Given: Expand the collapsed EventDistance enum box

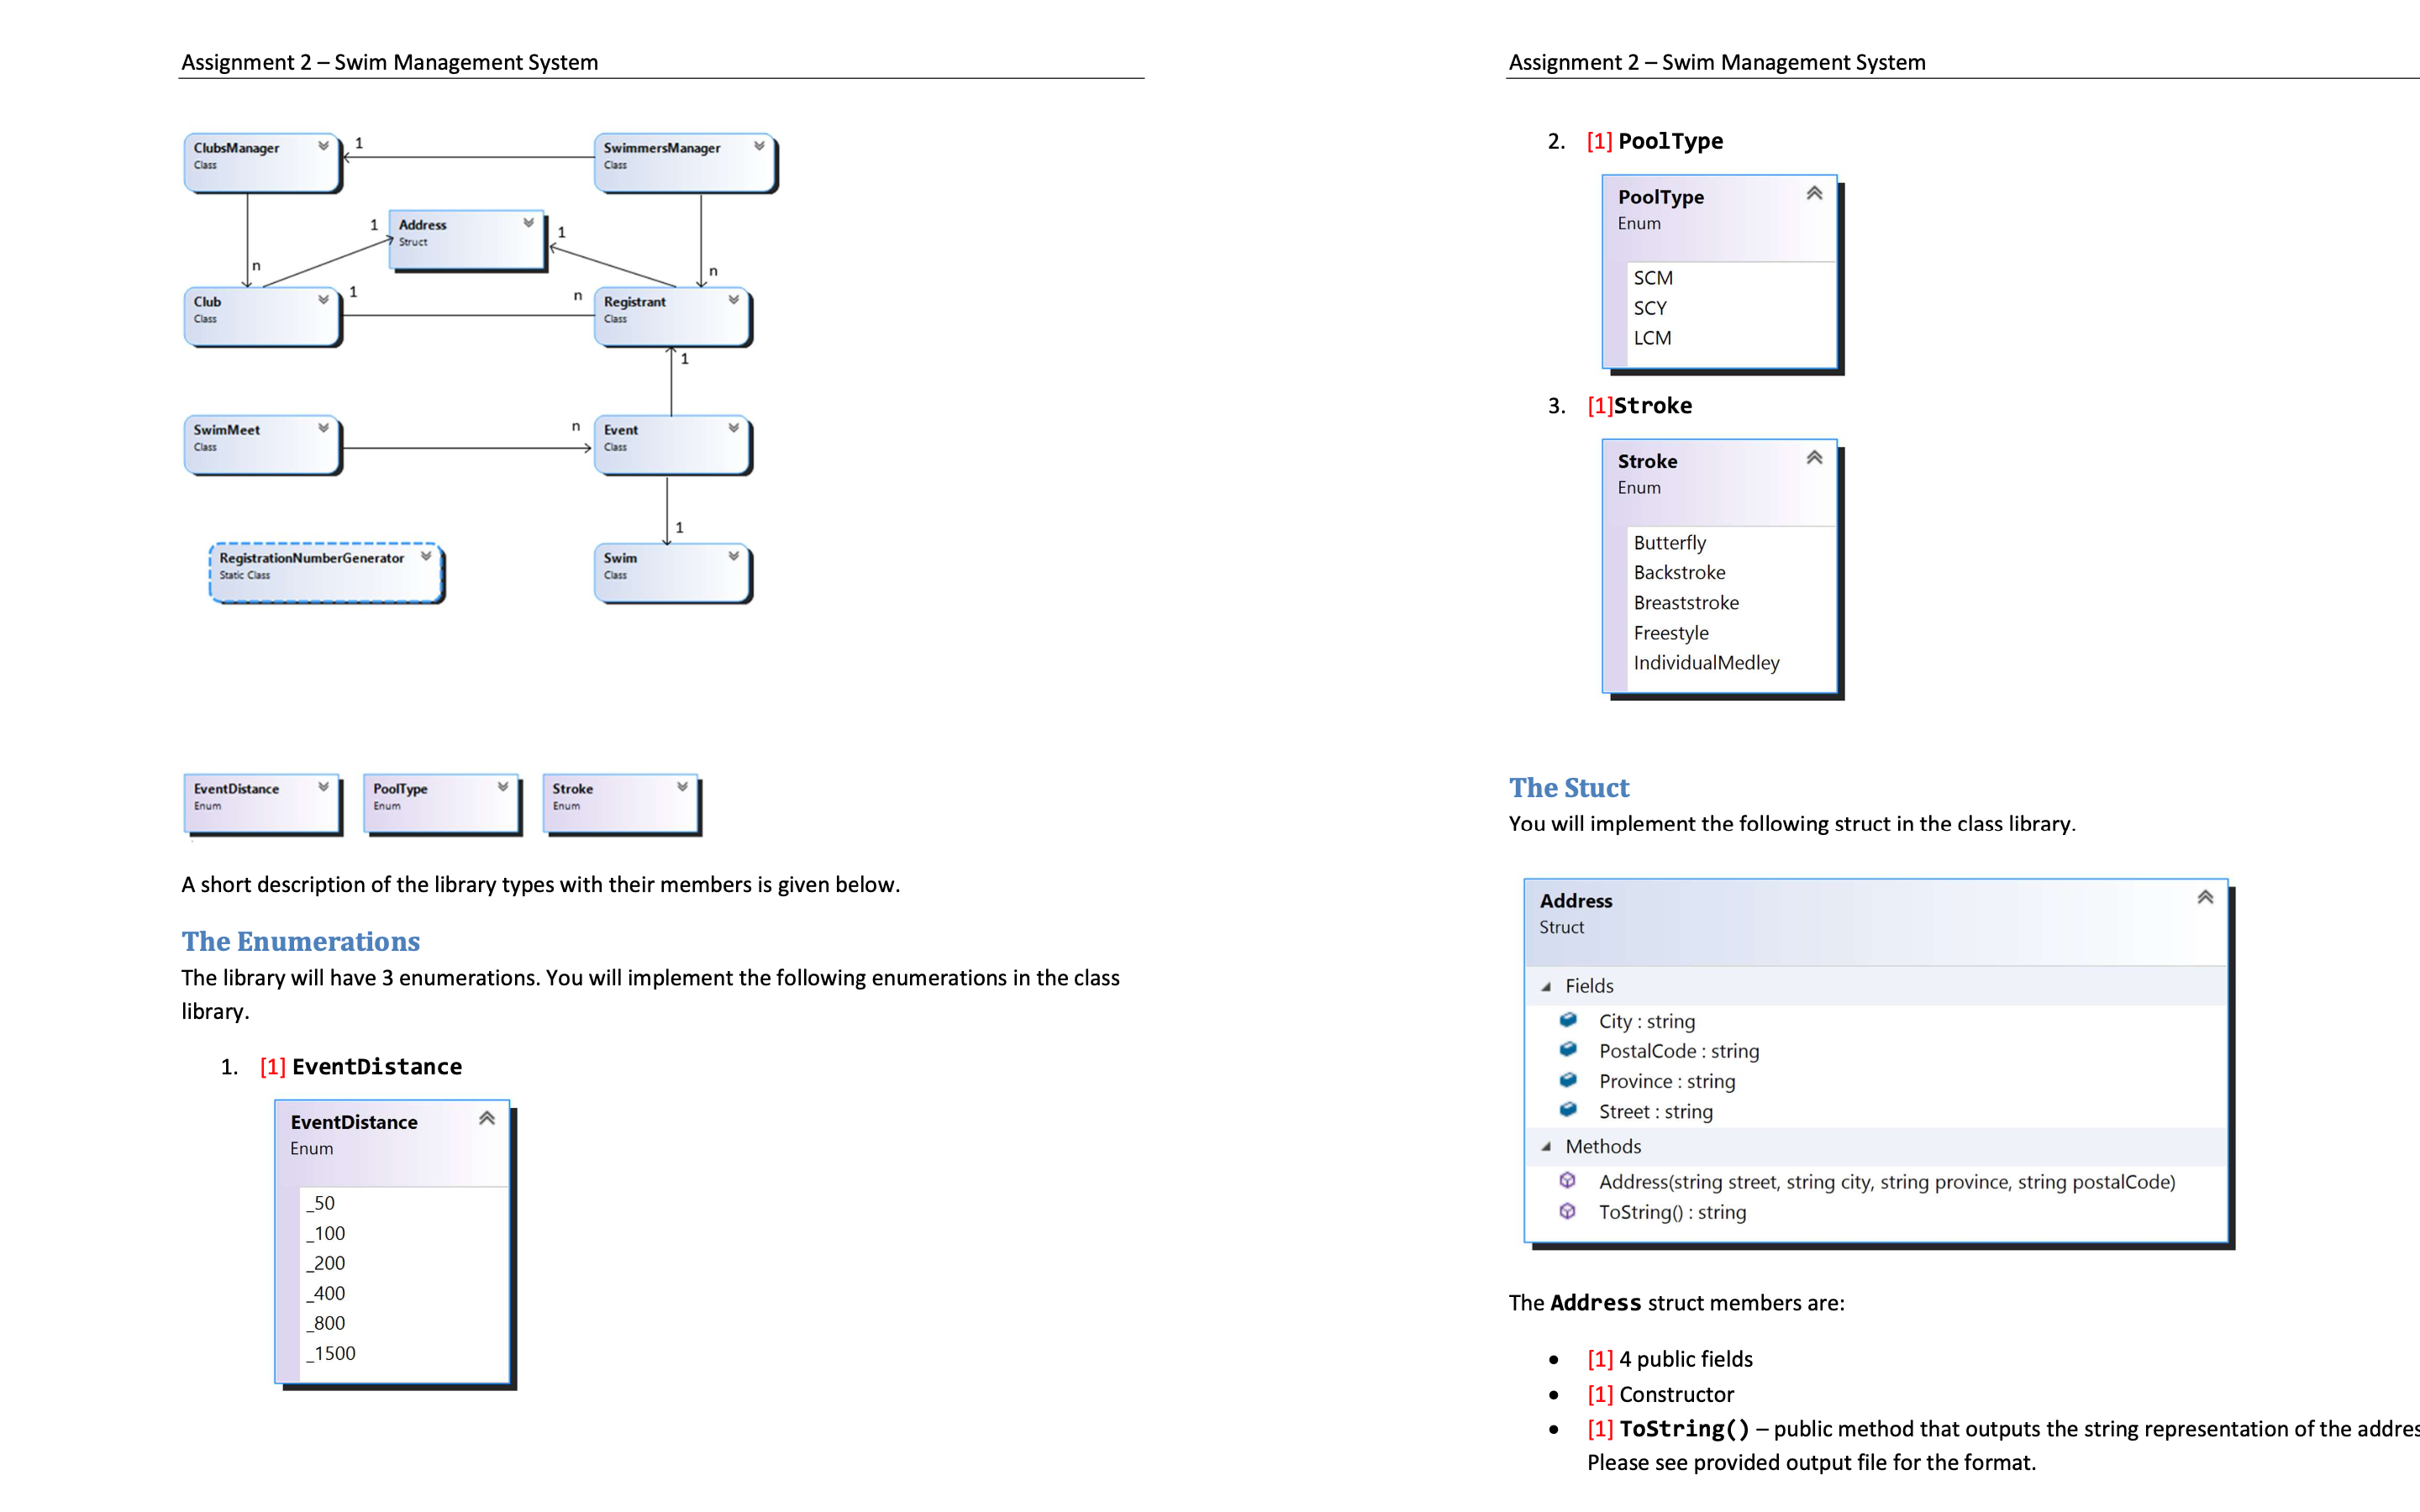Looking at the screenshot, I should (x=323, y=787).
